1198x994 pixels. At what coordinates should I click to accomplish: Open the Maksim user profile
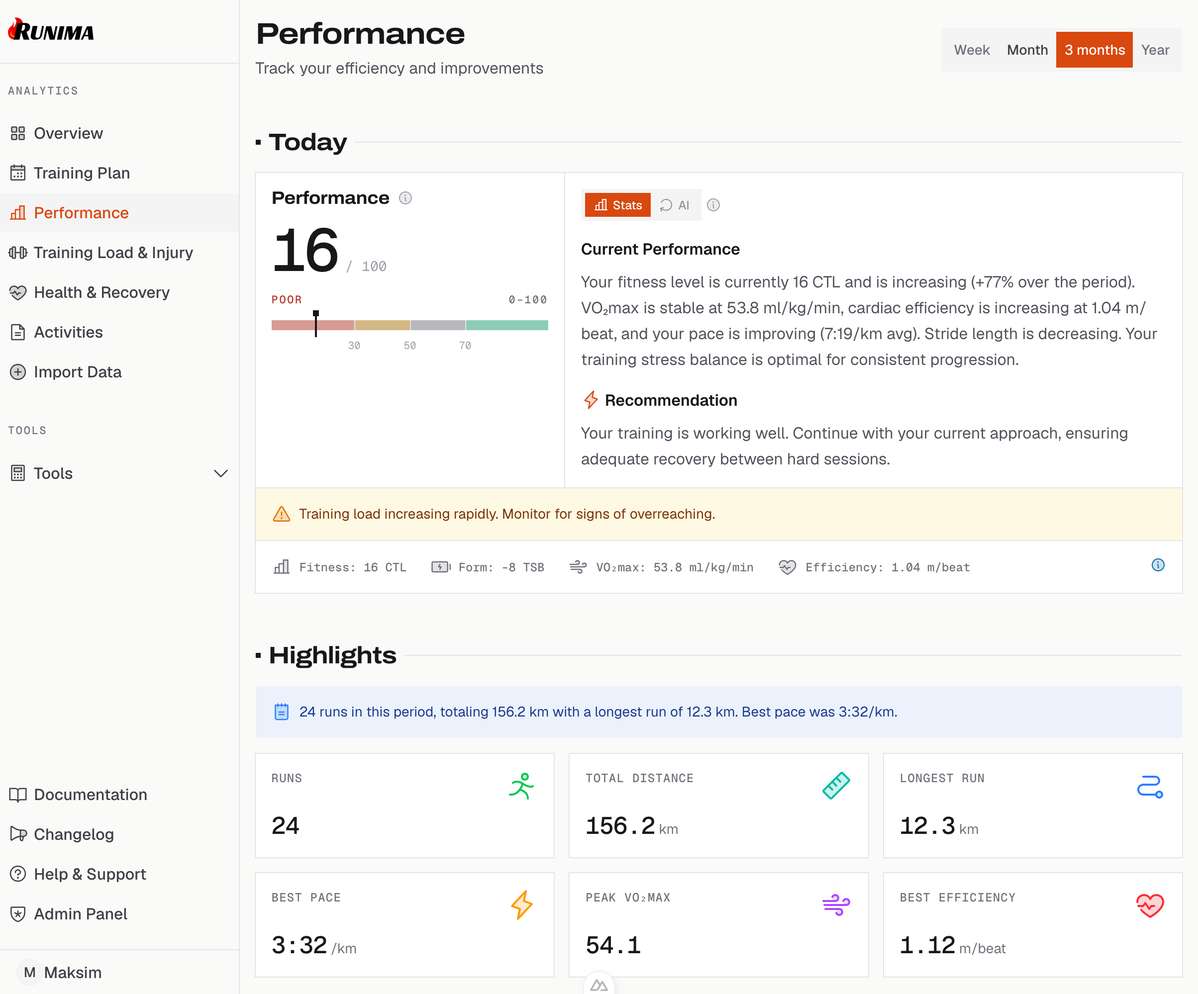tap(73, 973)
